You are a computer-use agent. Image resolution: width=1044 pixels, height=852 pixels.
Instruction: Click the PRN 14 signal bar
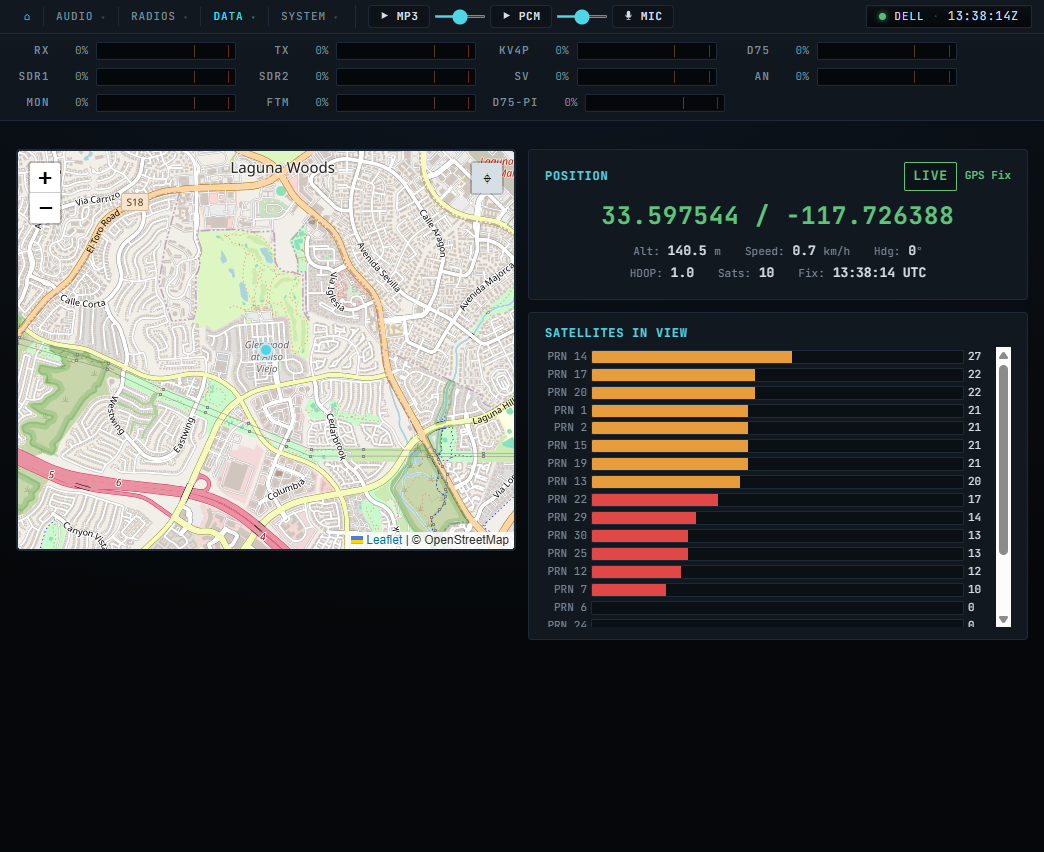(777, 357)
